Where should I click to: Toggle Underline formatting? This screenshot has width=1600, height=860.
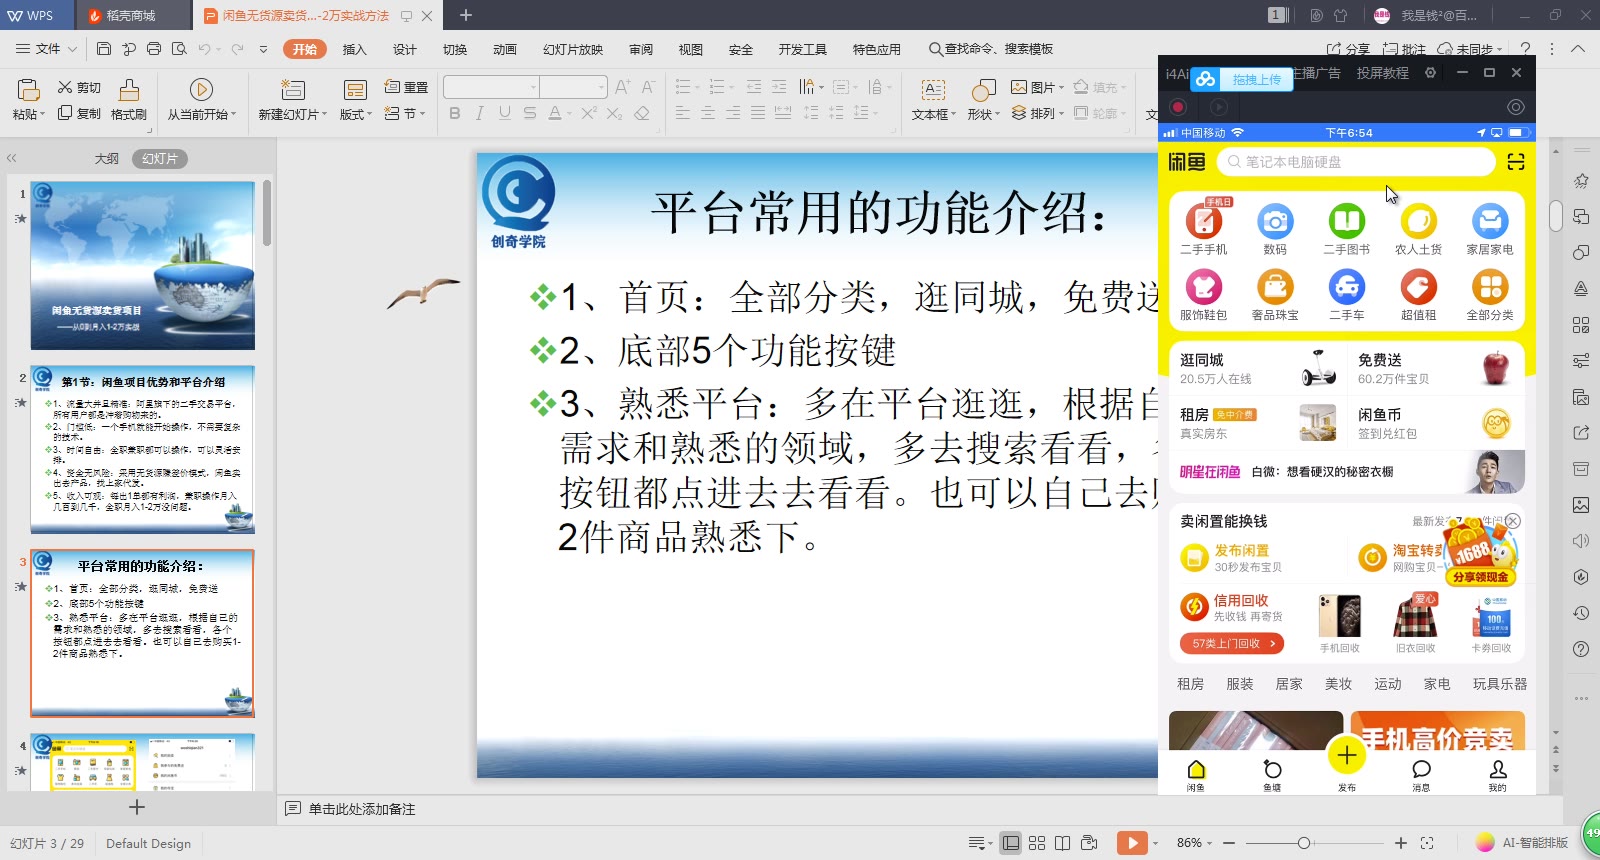(x=505, y=113)
